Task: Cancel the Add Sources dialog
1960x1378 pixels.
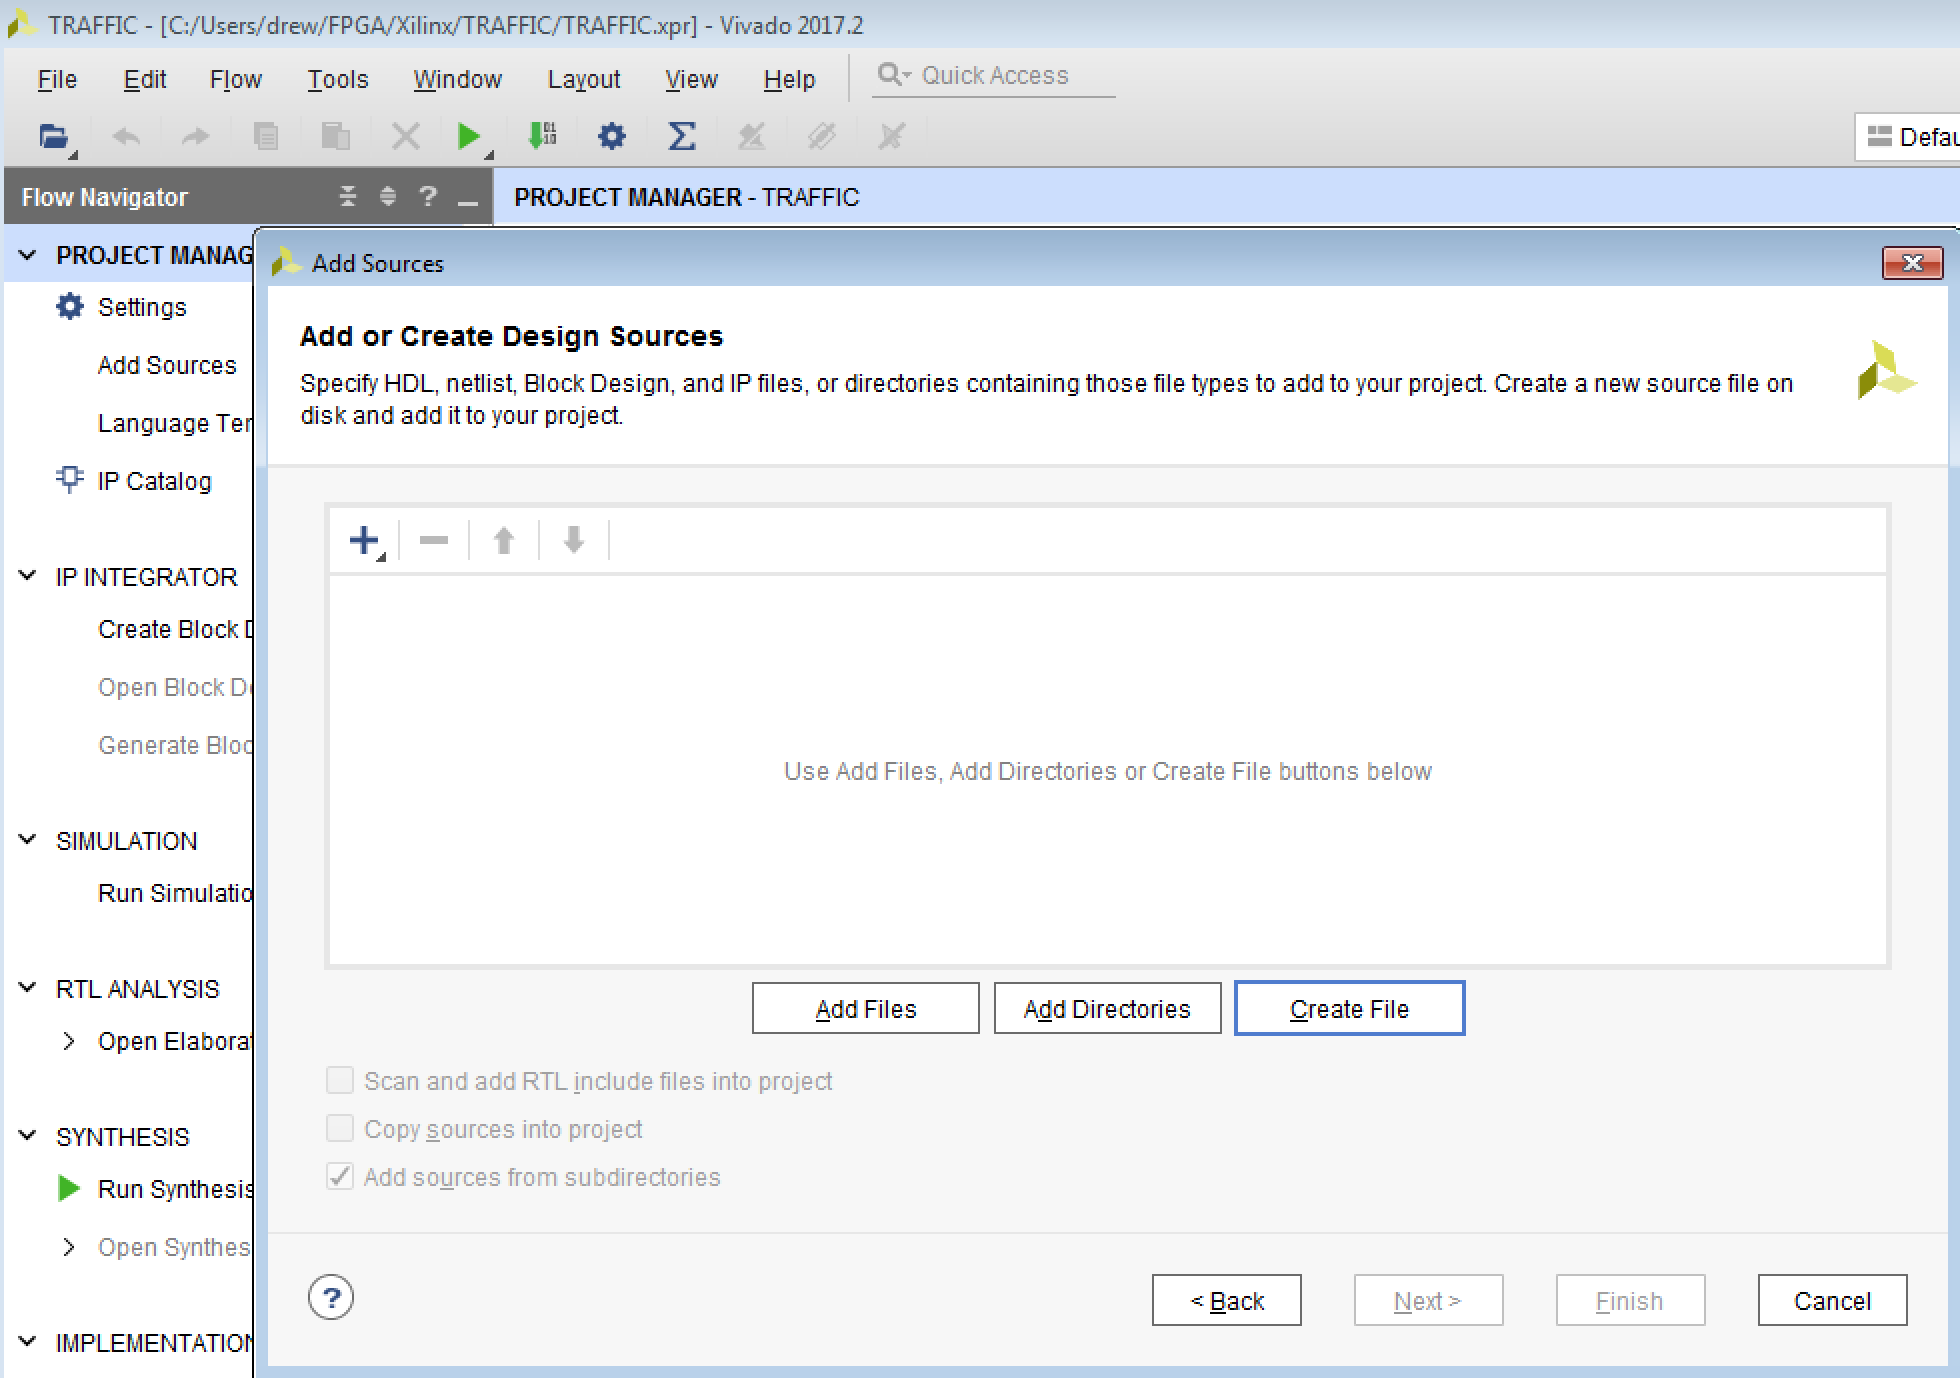Action: (1833, 1300)
